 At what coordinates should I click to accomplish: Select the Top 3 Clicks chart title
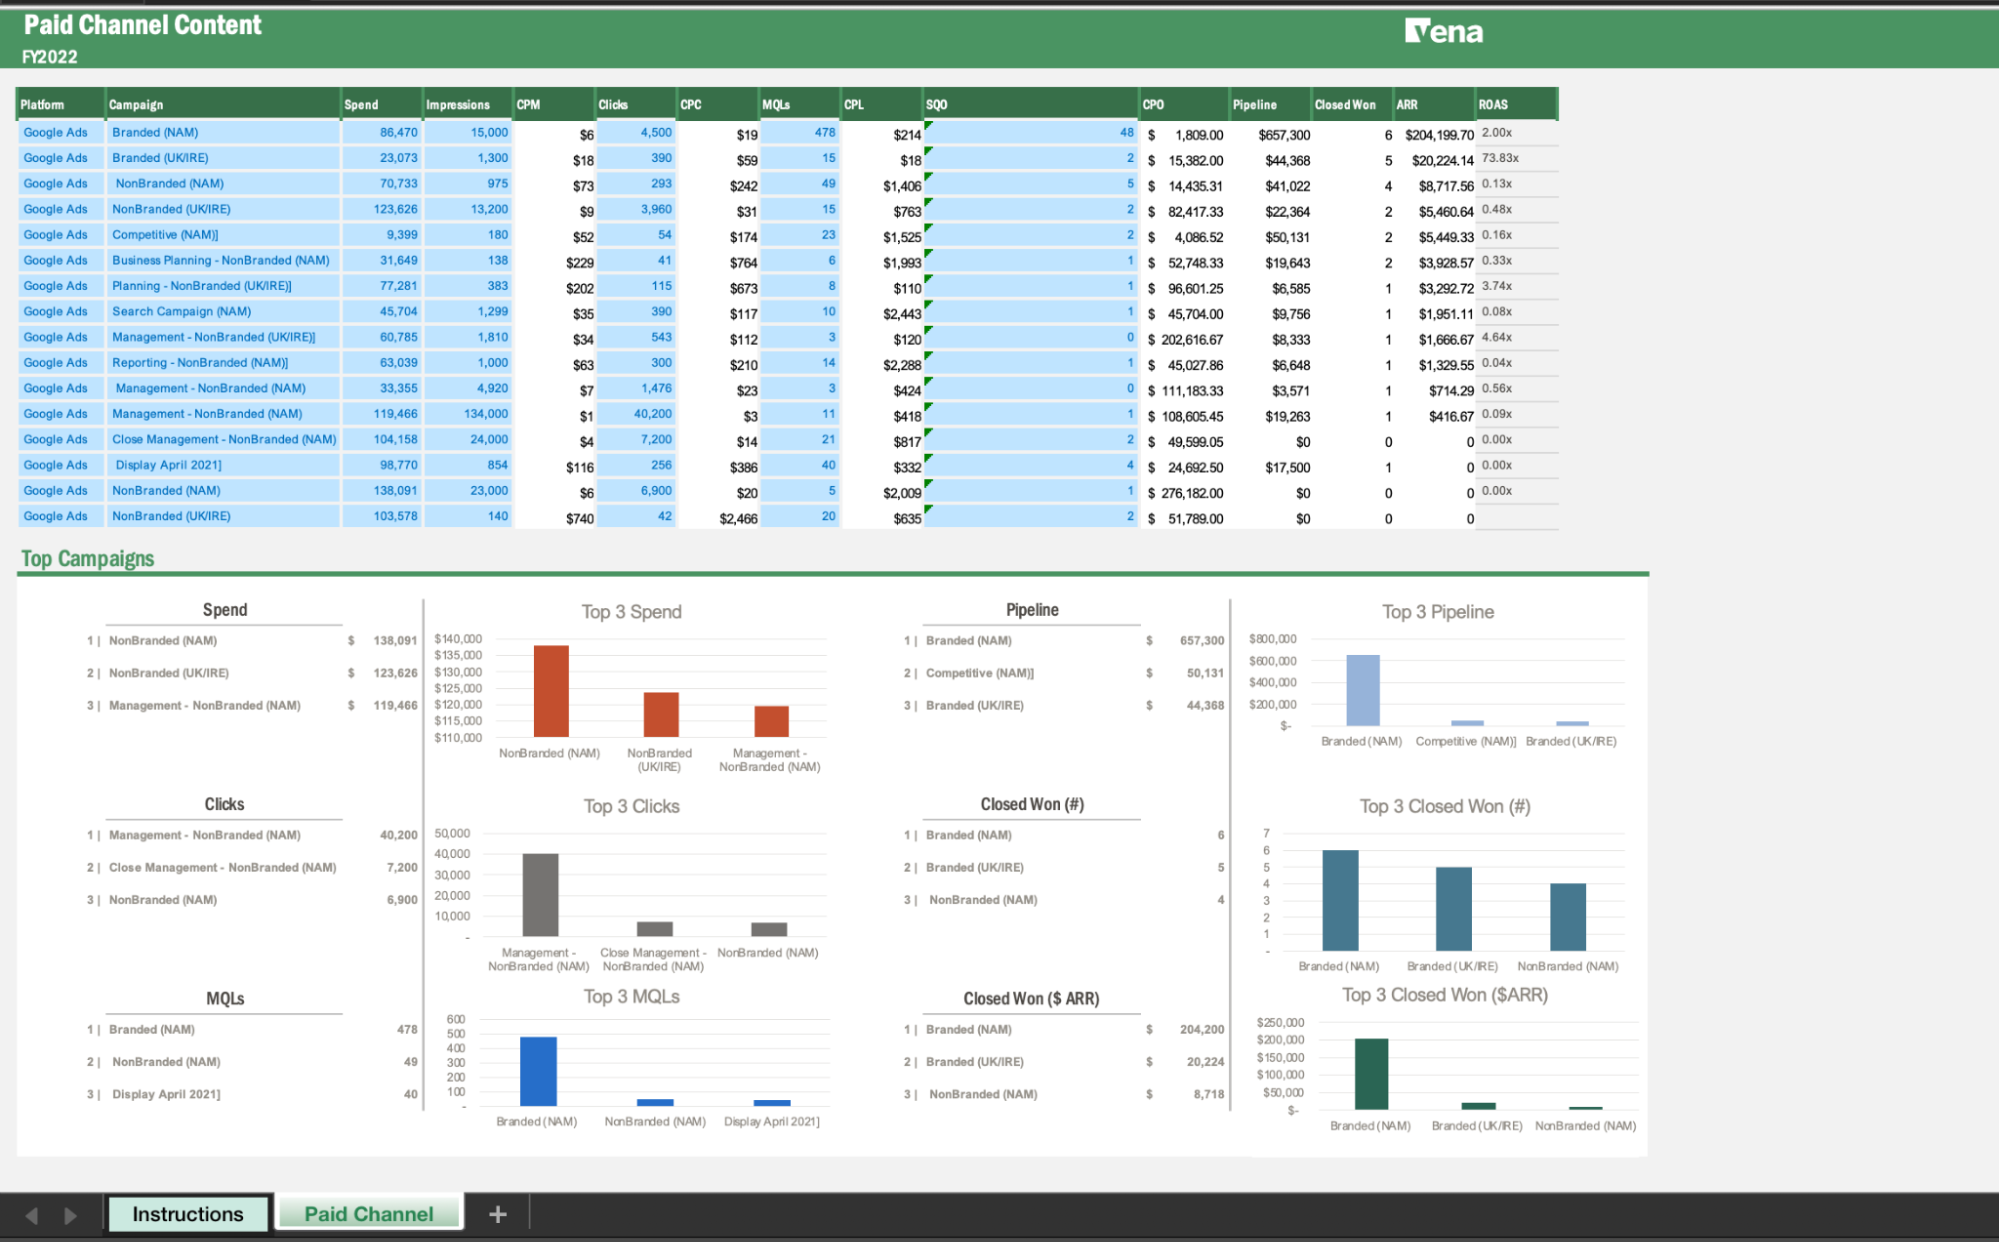pyautogui.click(x=631, y=806)
